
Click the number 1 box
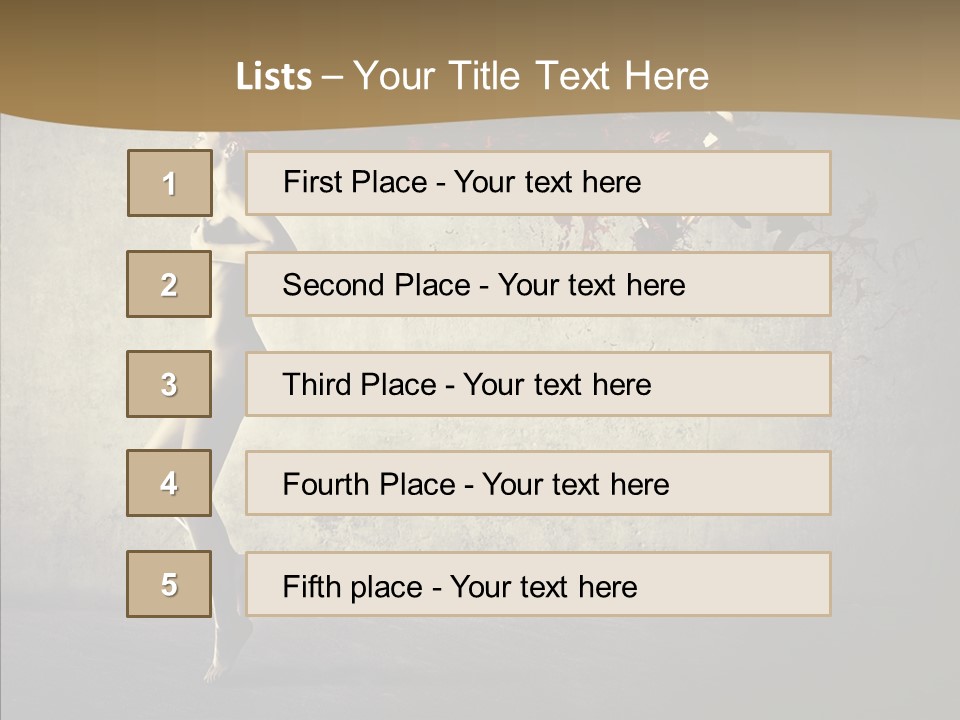point(170,183)
